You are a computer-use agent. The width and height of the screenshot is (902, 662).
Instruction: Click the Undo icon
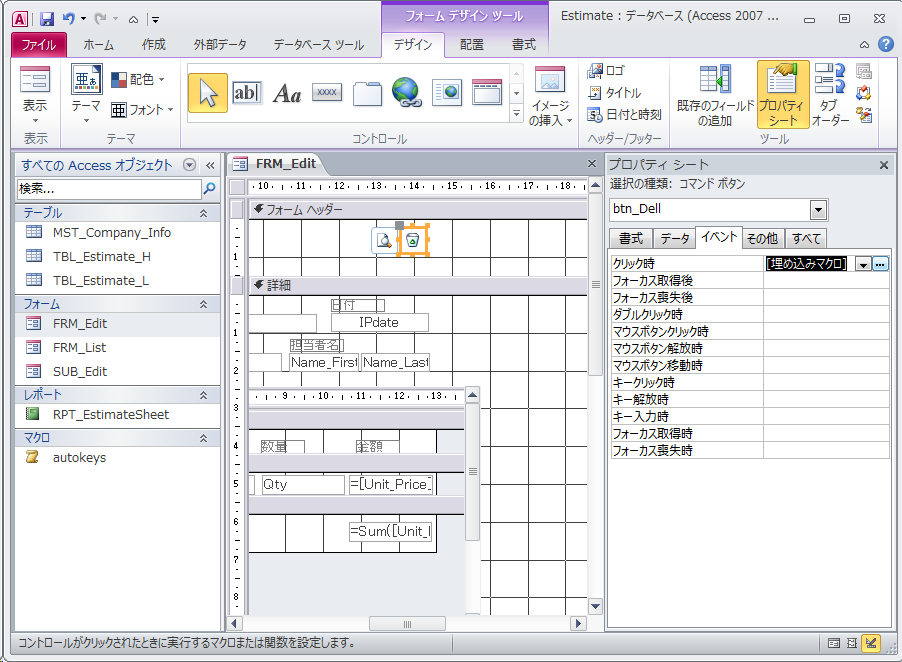pos(68,19)
